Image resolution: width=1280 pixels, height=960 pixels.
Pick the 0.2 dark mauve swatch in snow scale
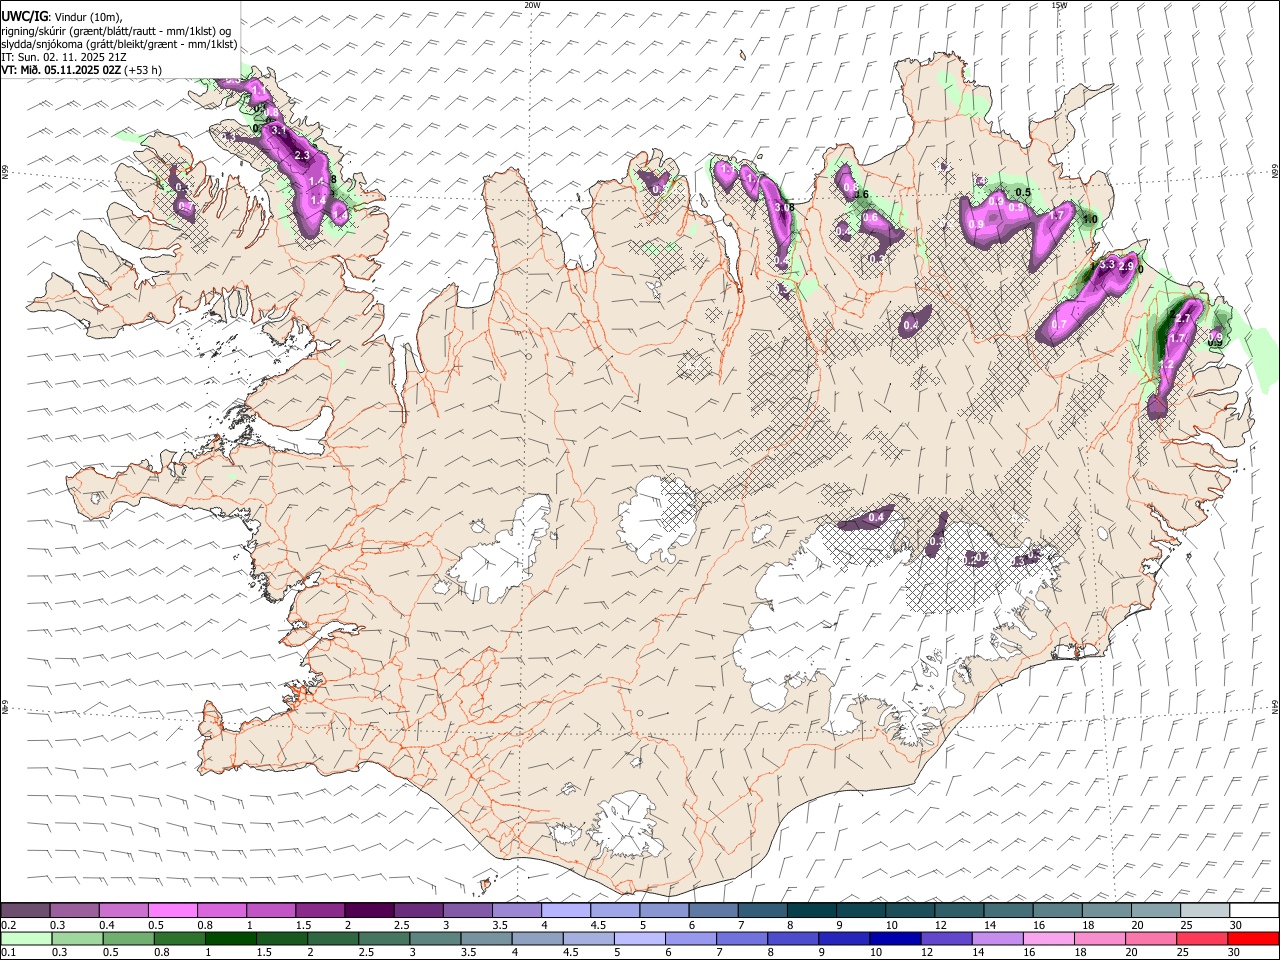[25, 911]
